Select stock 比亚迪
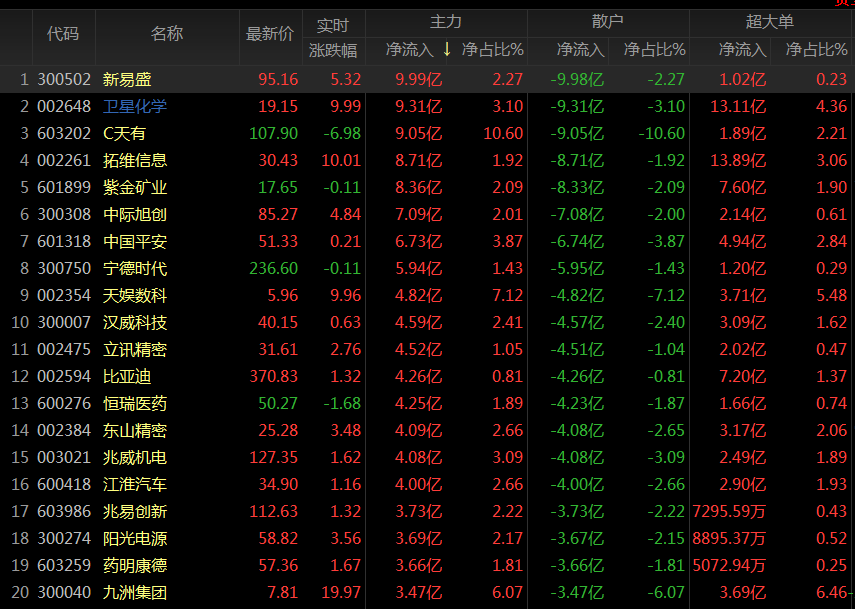The image size is (855, 609). [x=127, y=376]
